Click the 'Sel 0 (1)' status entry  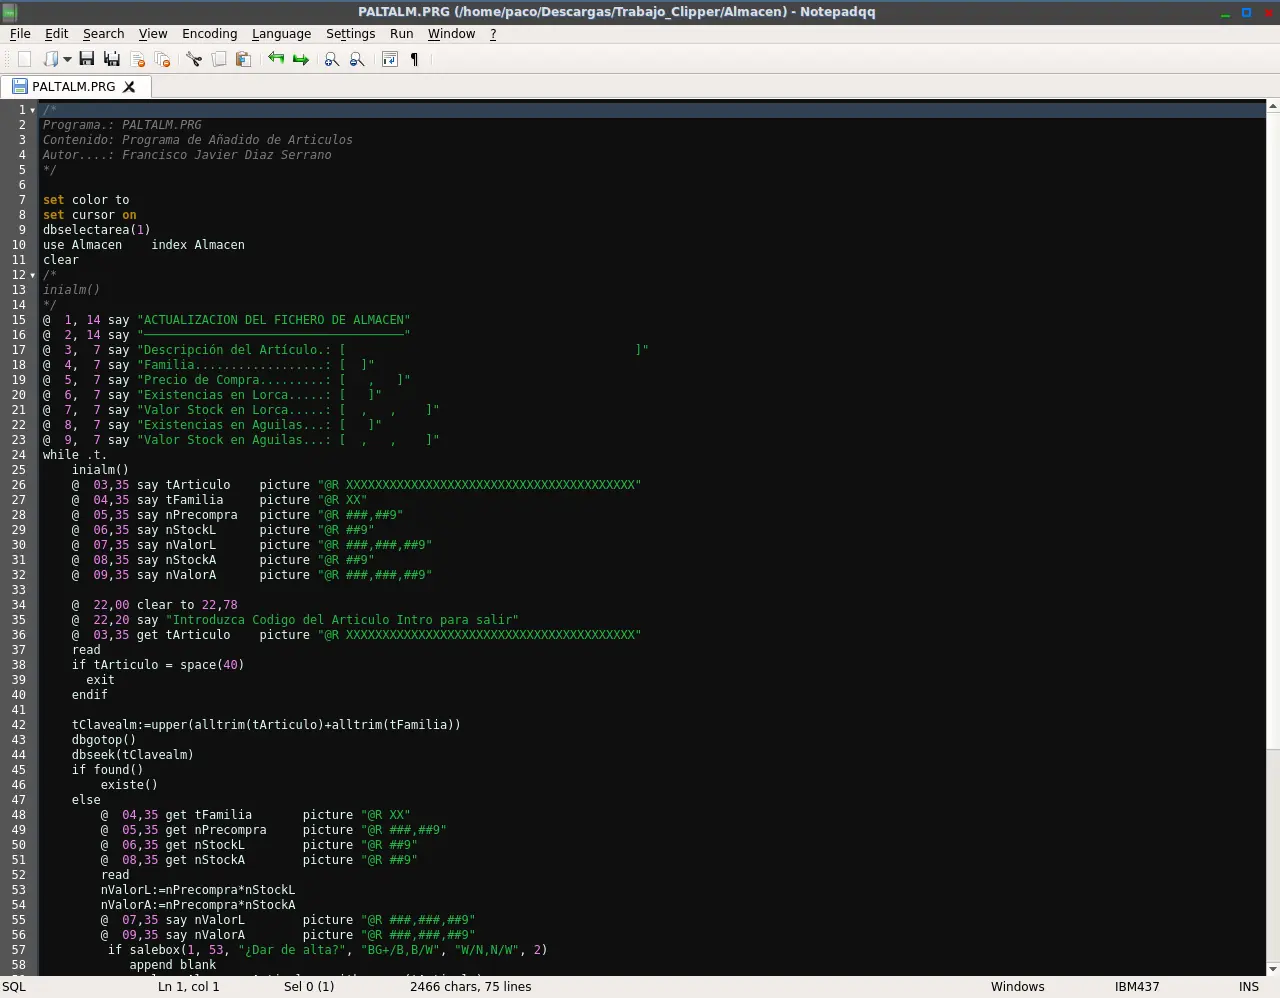309,987
